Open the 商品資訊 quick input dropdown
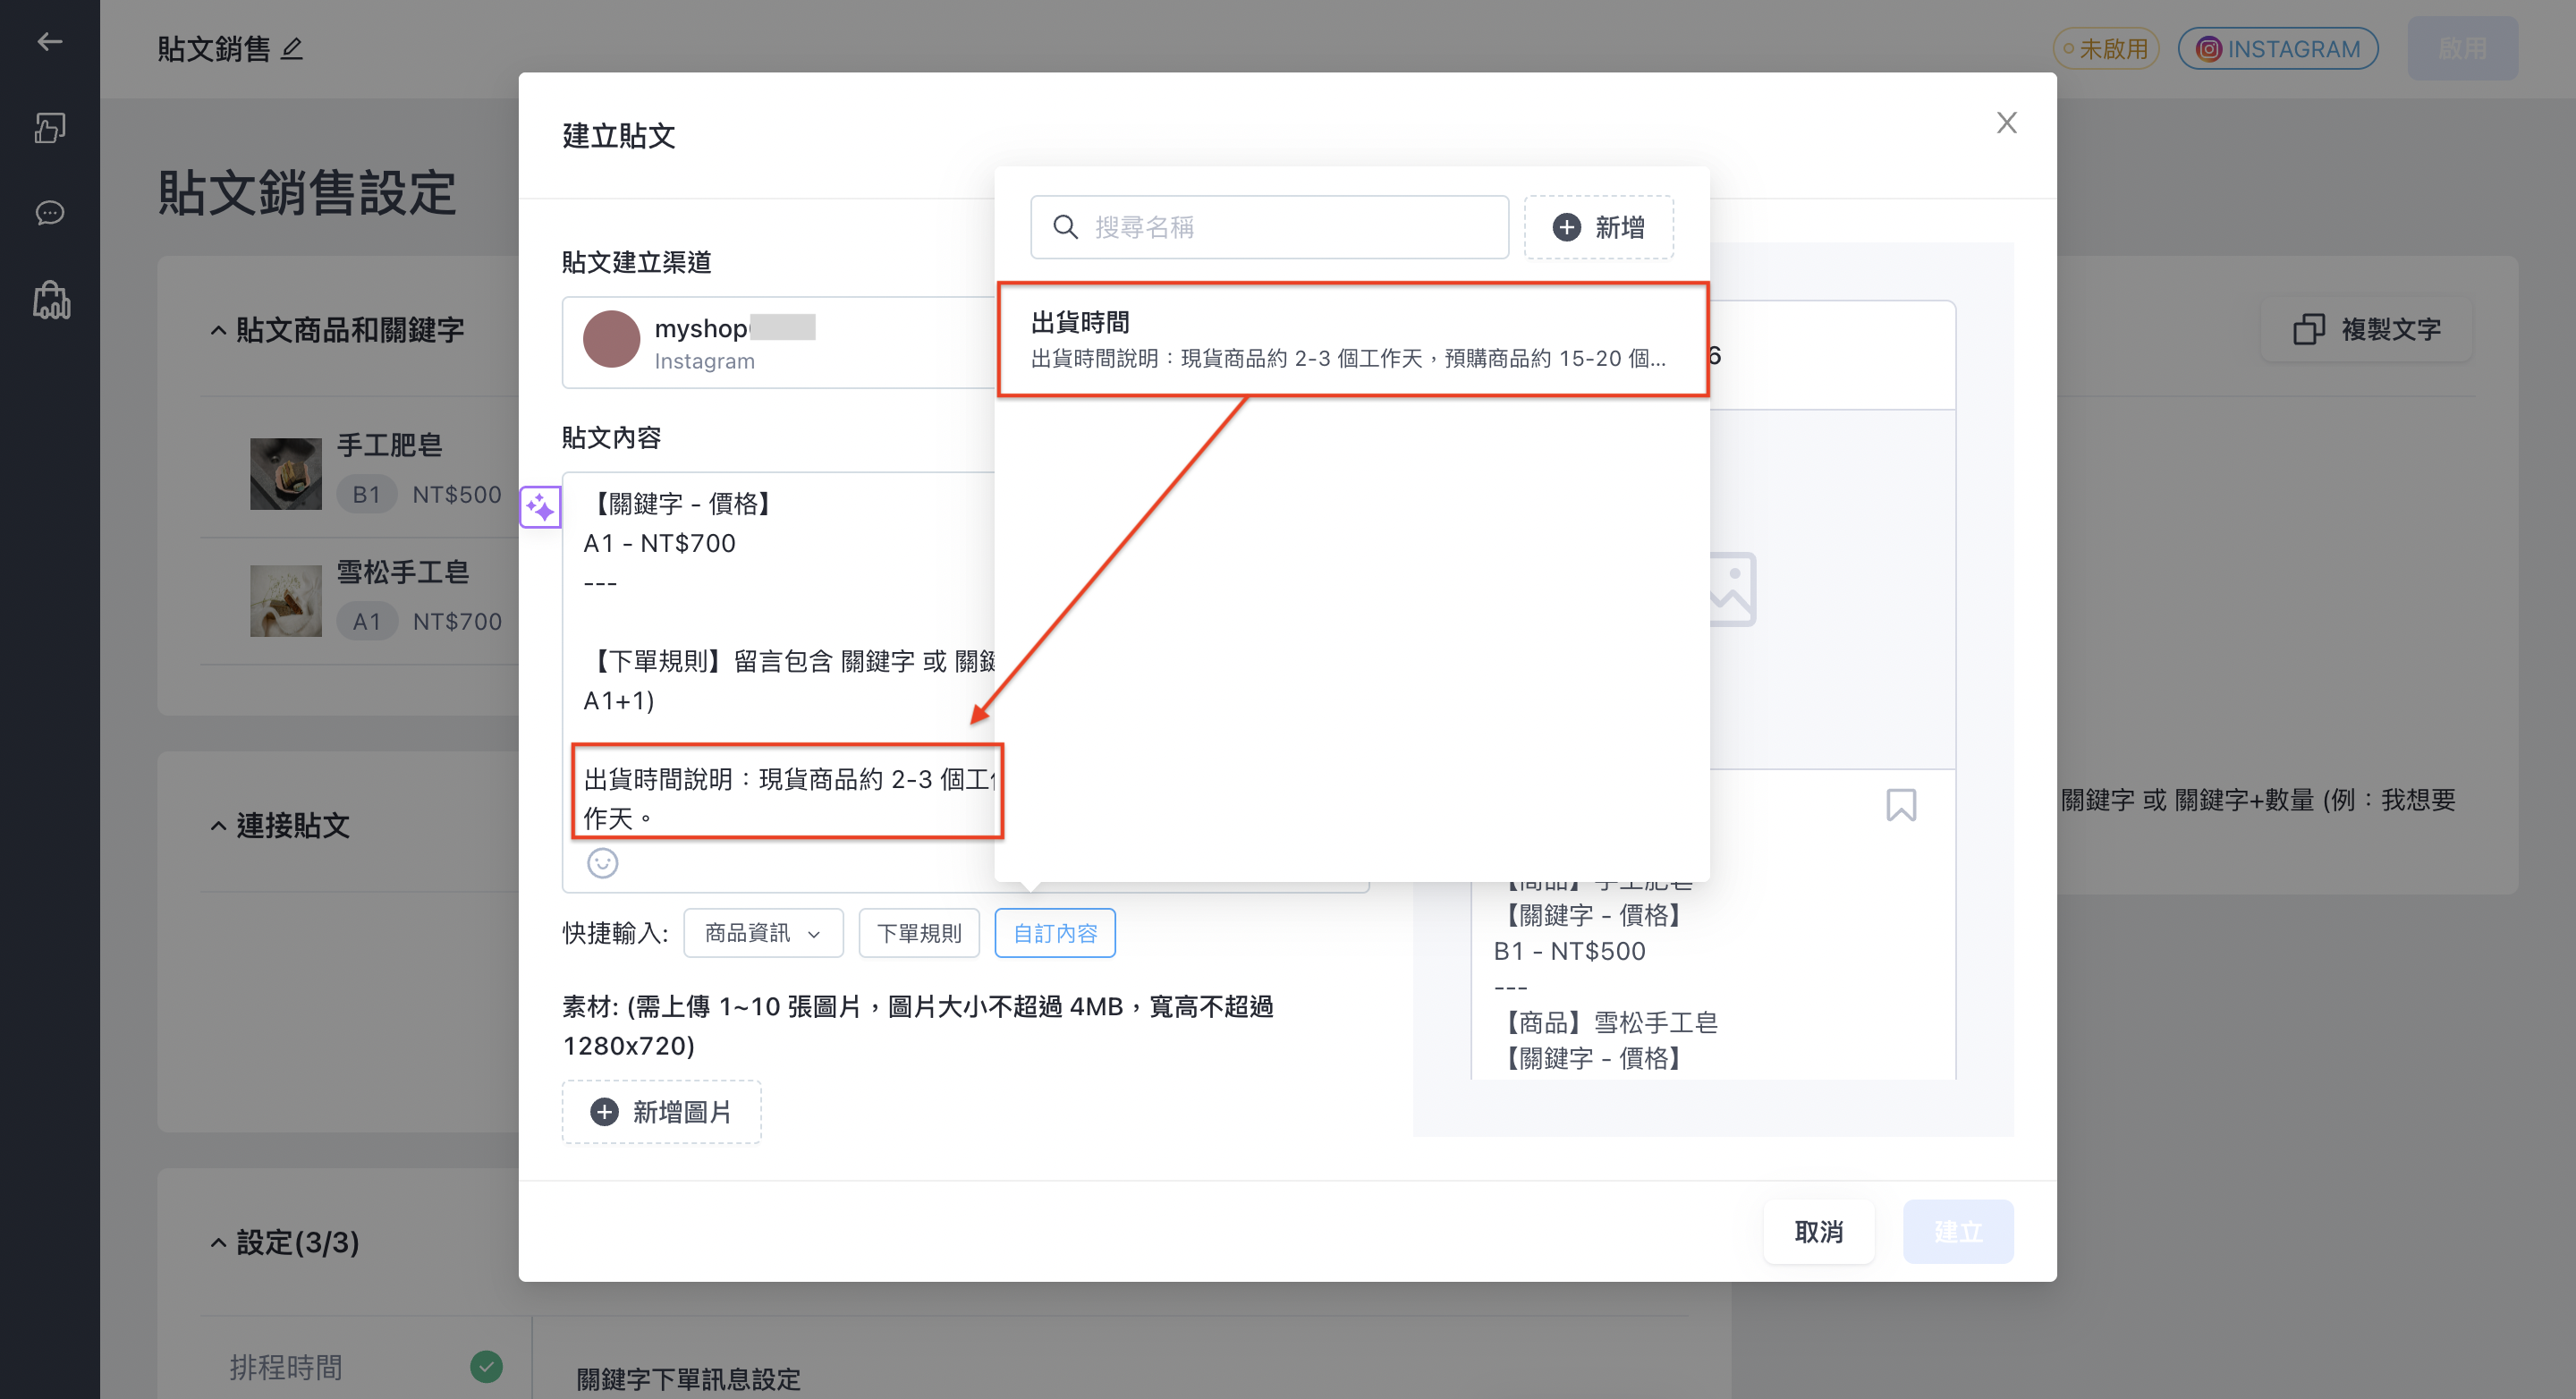This screenshot has height=1399, width=2576. [x=763, y=933]
